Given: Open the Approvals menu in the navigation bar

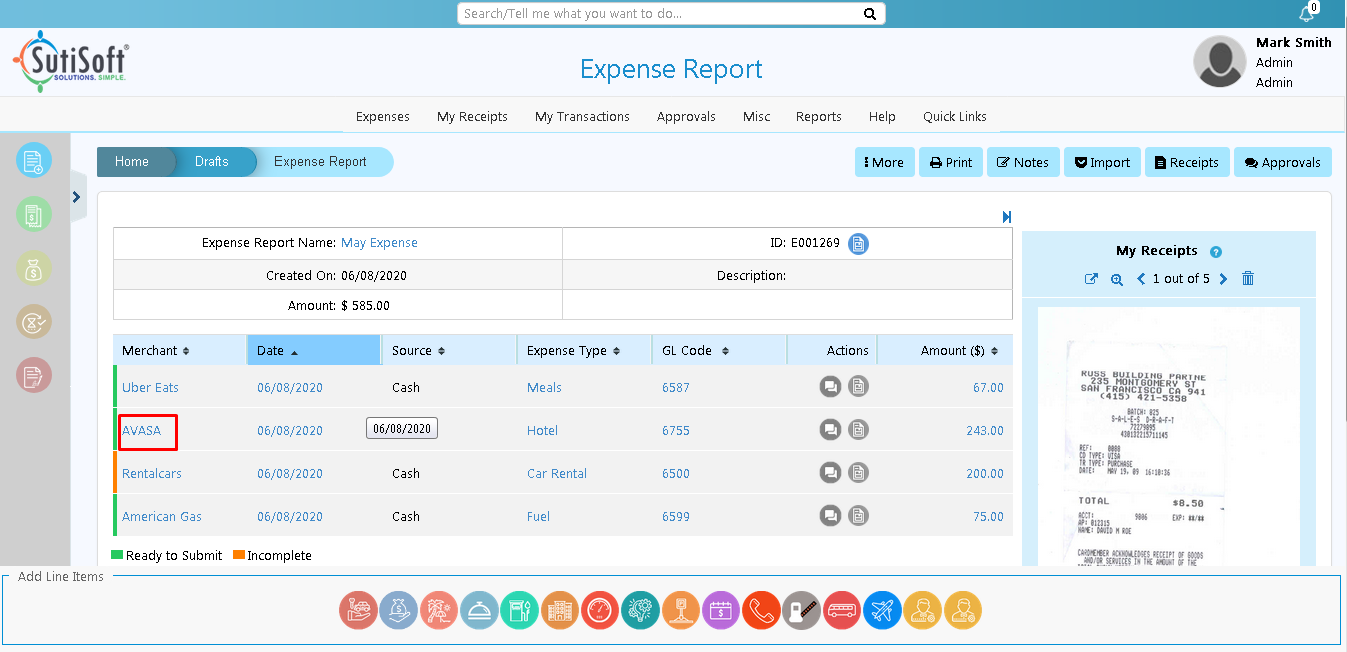Looking at the screenshot, I should coord(686,117).
